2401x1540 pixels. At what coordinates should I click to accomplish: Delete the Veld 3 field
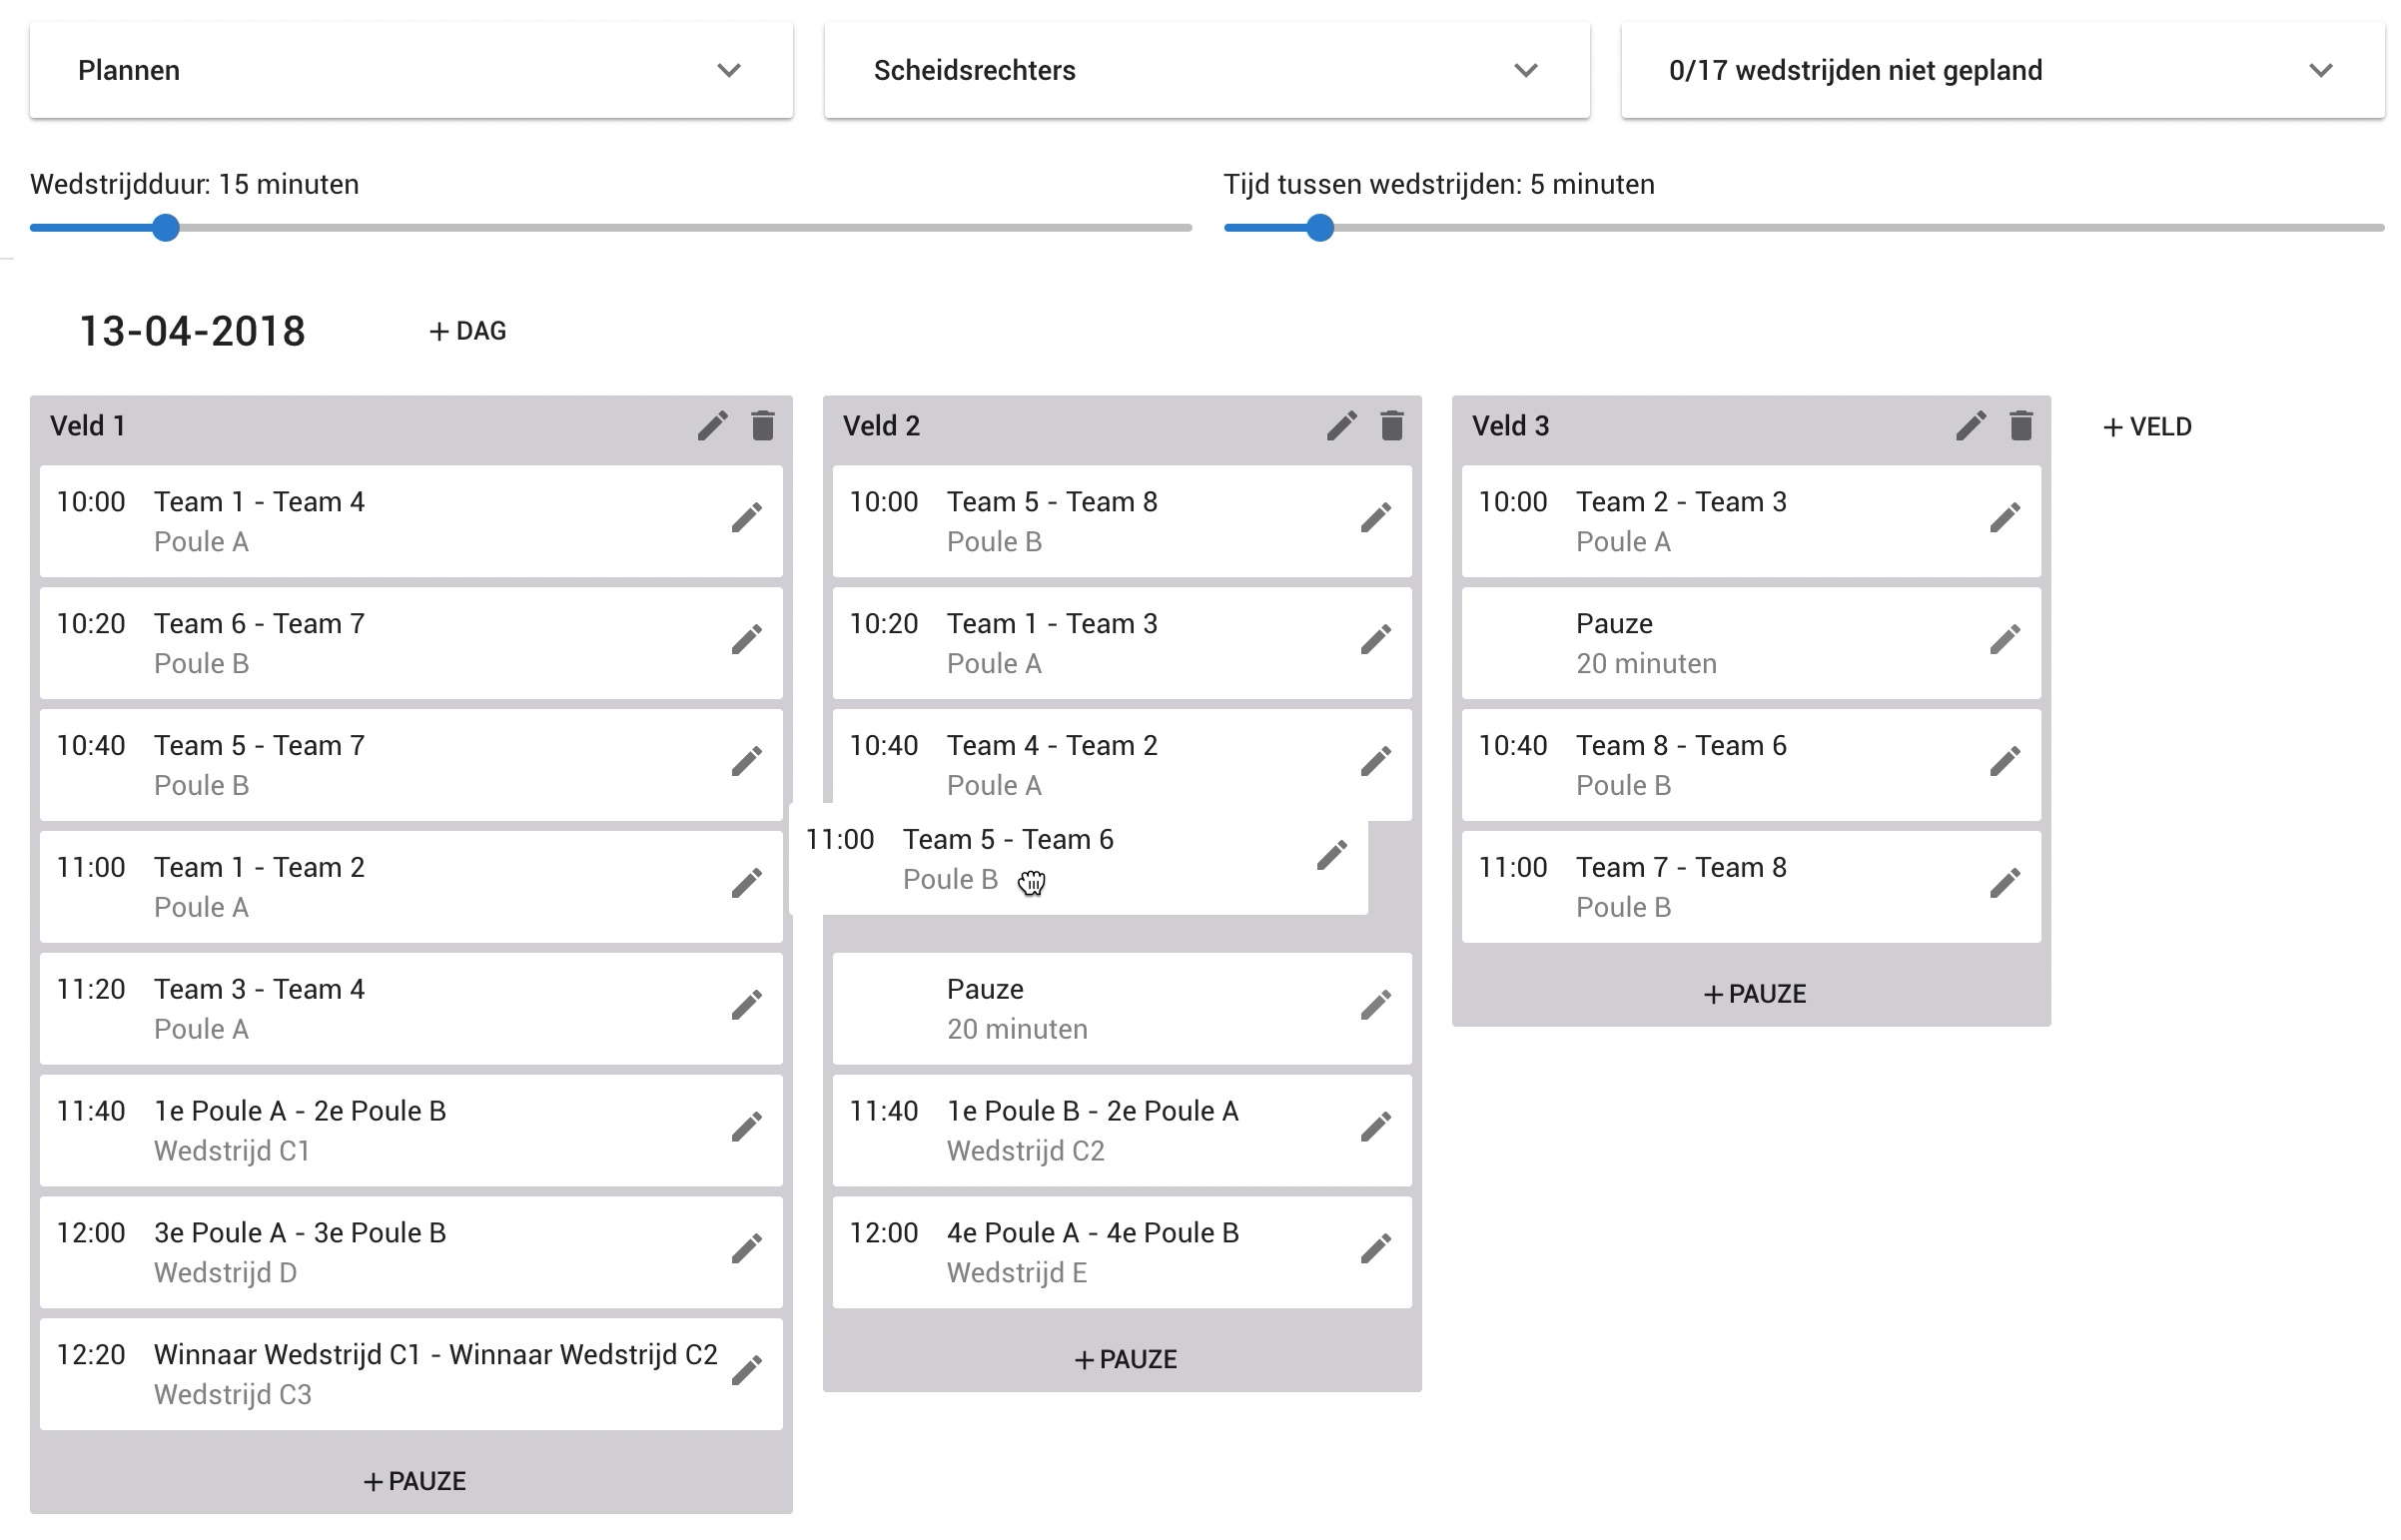[x=2021, y=426]
